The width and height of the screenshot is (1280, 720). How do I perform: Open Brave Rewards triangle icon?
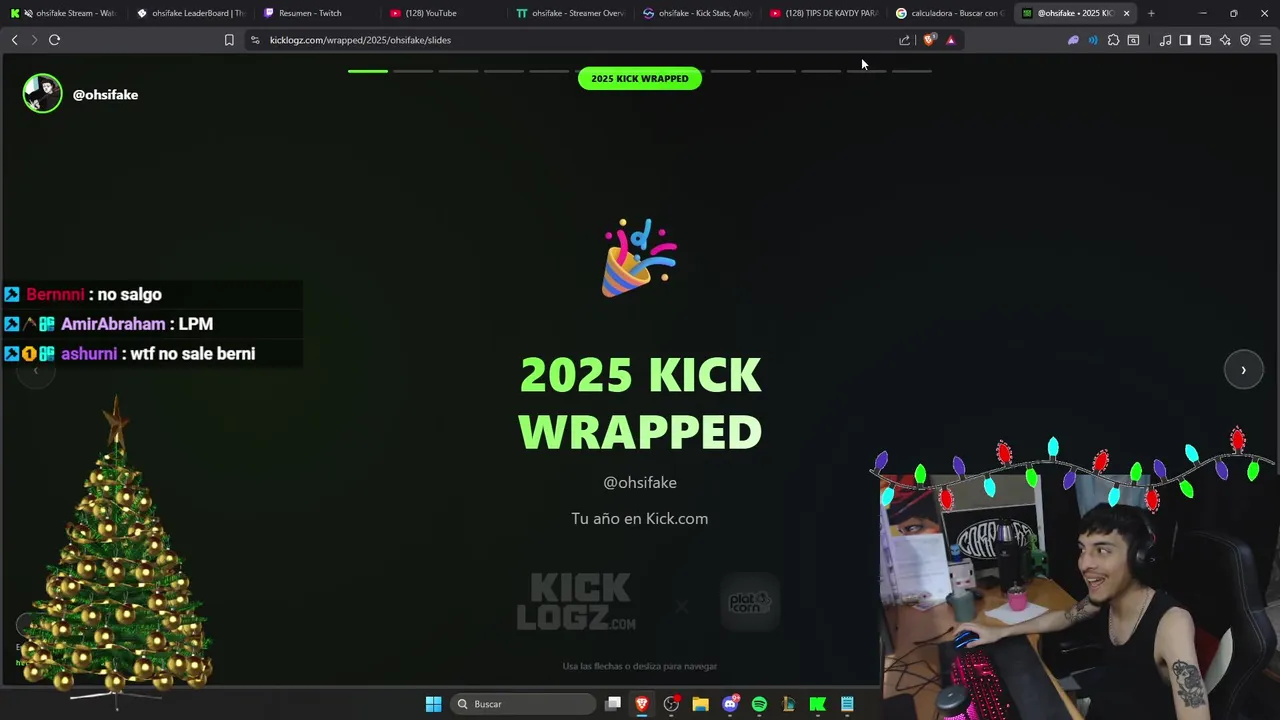click(950, 40)
